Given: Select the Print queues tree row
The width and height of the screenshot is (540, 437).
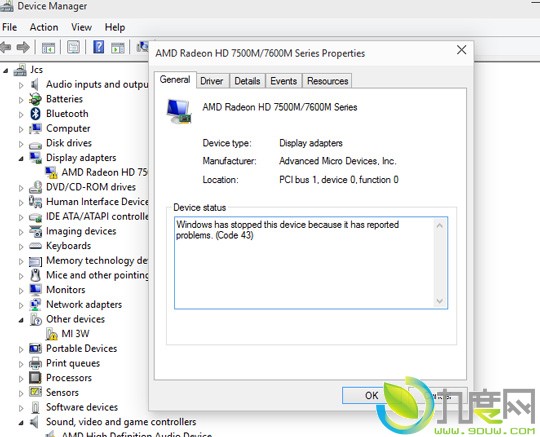Looking at the screenshot, I should click(73, 363).
